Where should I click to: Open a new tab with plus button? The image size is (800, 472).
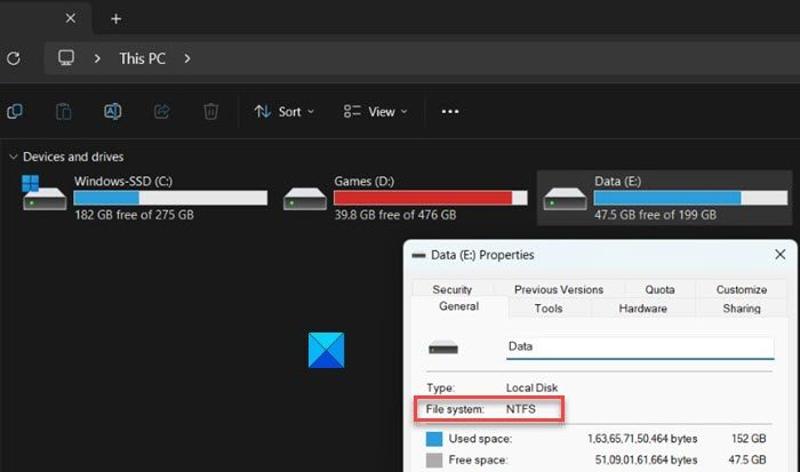116,18
